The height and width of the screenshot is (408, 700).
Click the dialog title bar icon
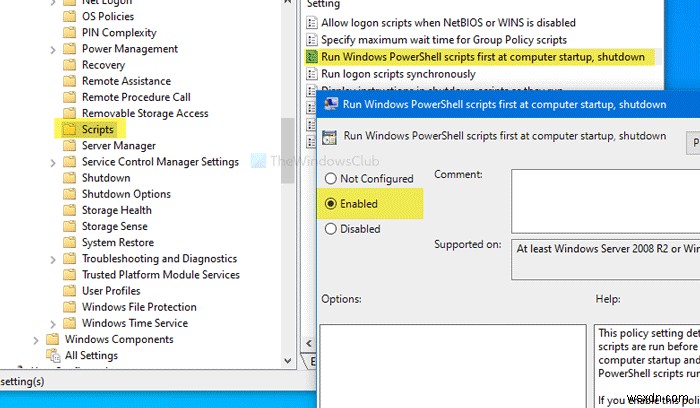331,104
